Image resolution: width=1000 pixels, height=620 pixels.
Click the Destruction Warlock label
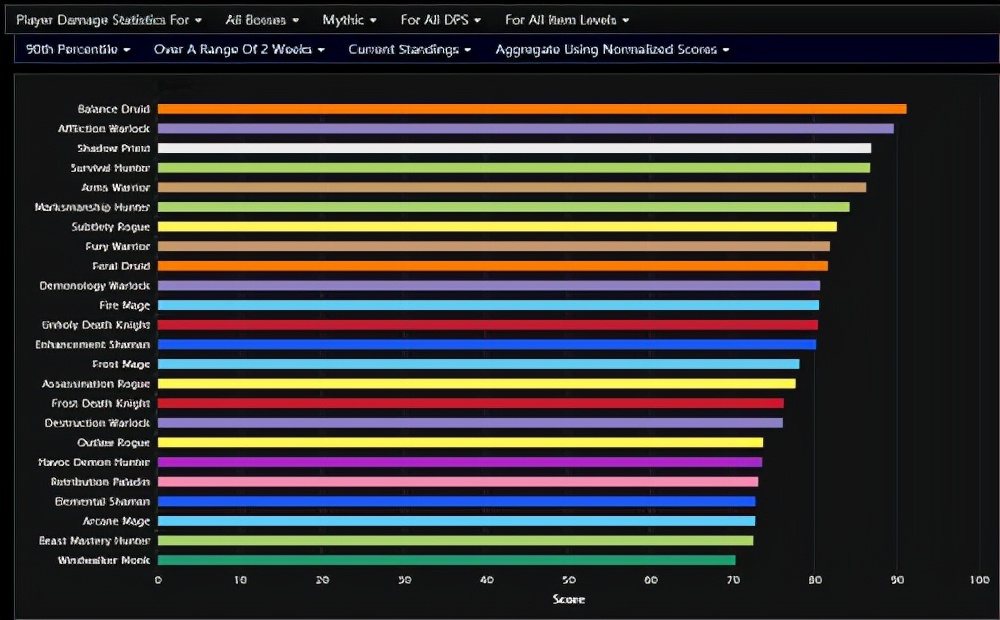(97, 423)
